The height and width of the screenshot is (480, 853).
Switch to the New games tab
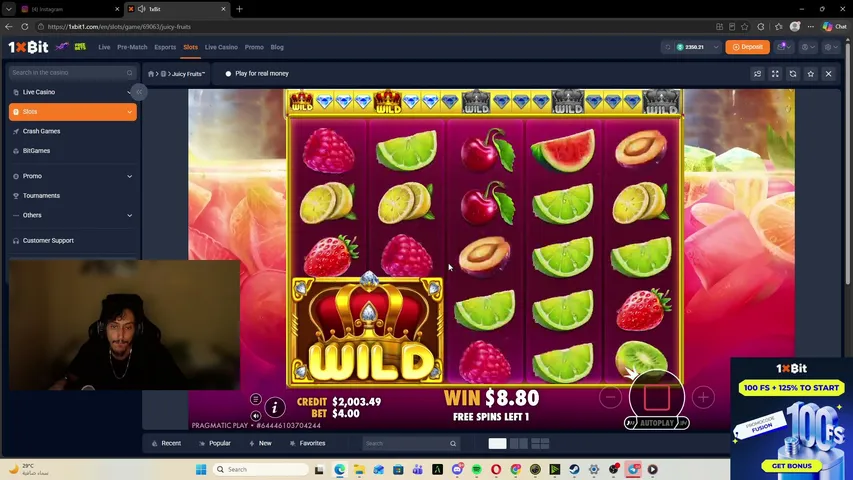pyautogui.click(x=260, y=444)
